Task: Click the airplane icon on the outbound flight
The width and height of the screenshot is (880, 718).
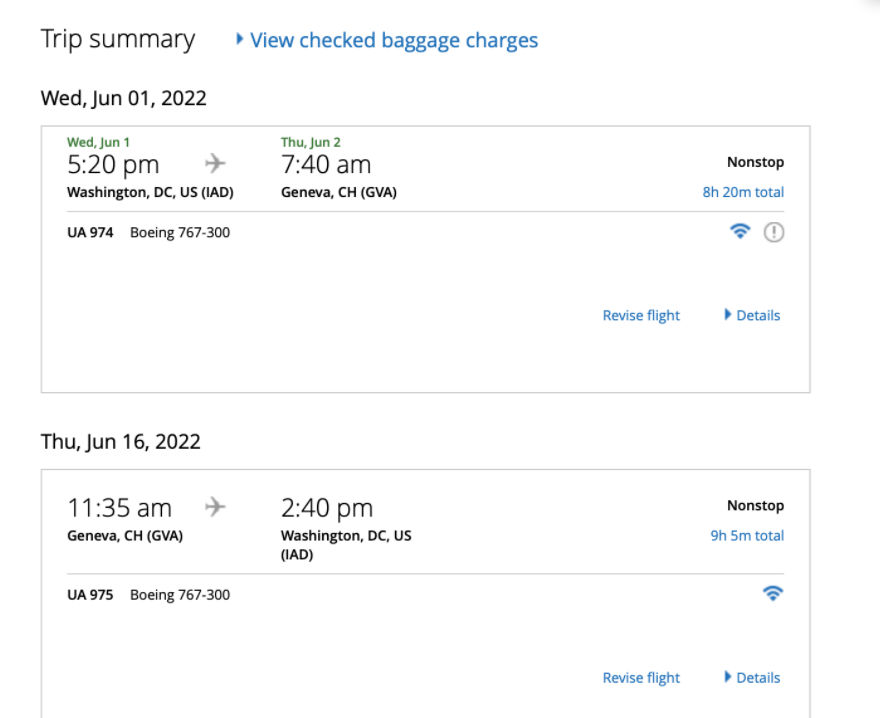Action: point(215,164)
